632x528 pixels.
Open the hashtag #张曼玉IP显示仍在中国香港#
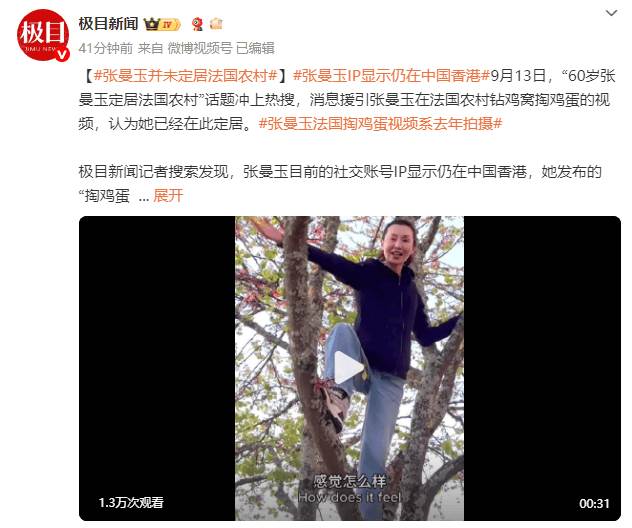tap(391, 75)
